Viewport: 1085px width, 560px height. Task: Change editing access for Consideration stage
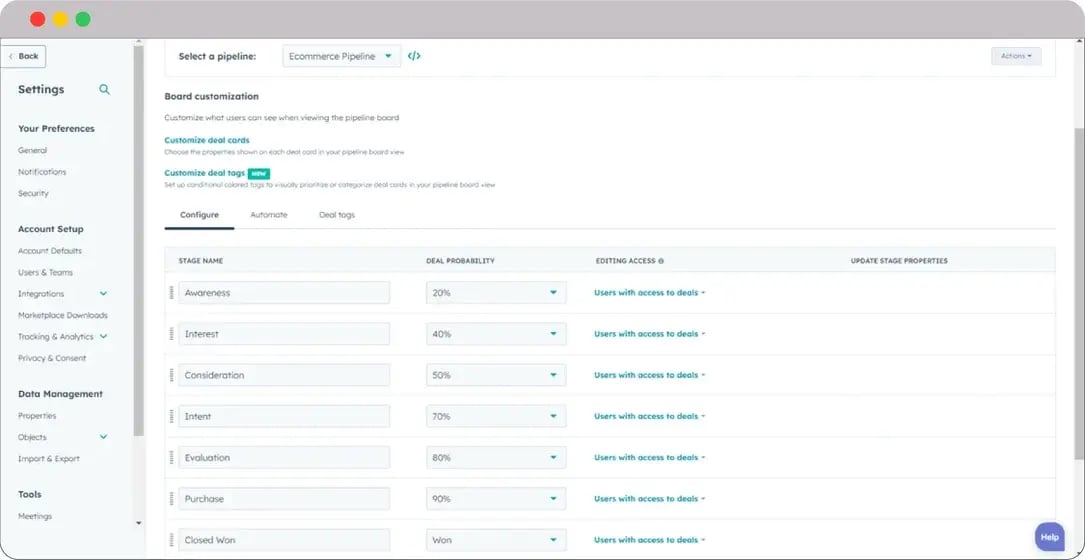(x=649, y=375)
